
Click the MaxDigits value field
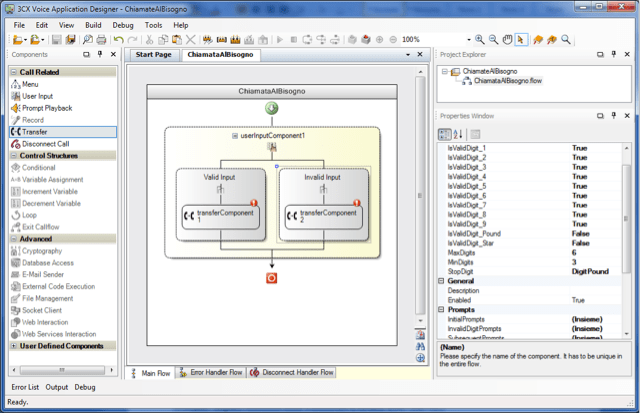pos(596,253)
